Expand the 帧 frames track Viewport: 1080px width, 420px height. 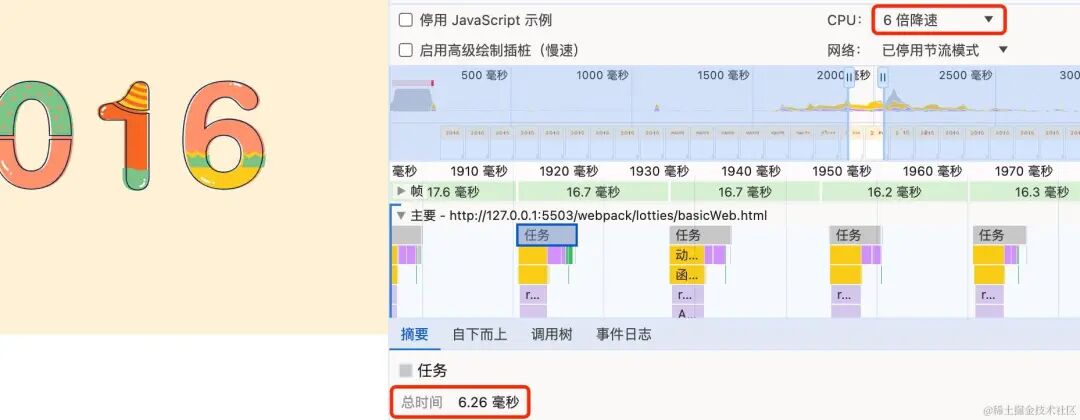click(x=401, y=191)
